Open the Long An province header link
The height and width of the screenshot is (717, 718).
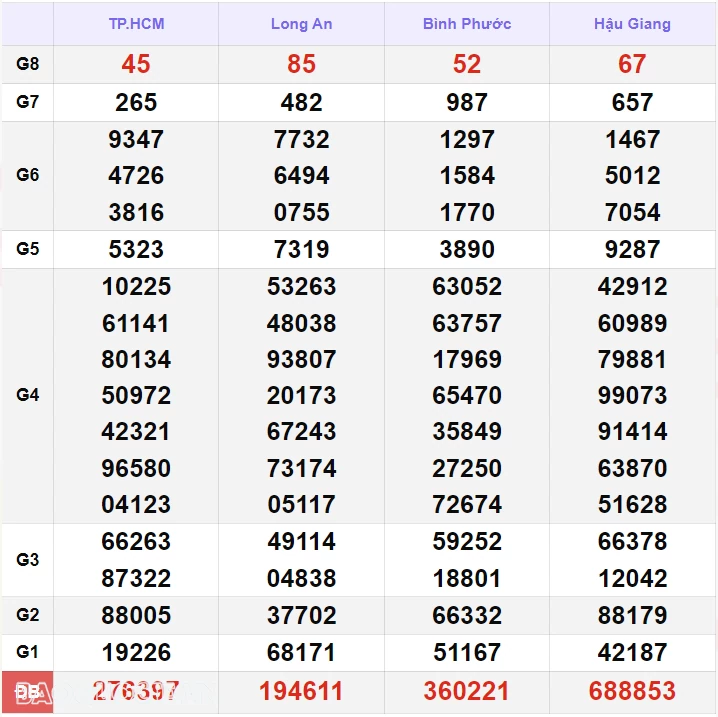coord(301,24)
